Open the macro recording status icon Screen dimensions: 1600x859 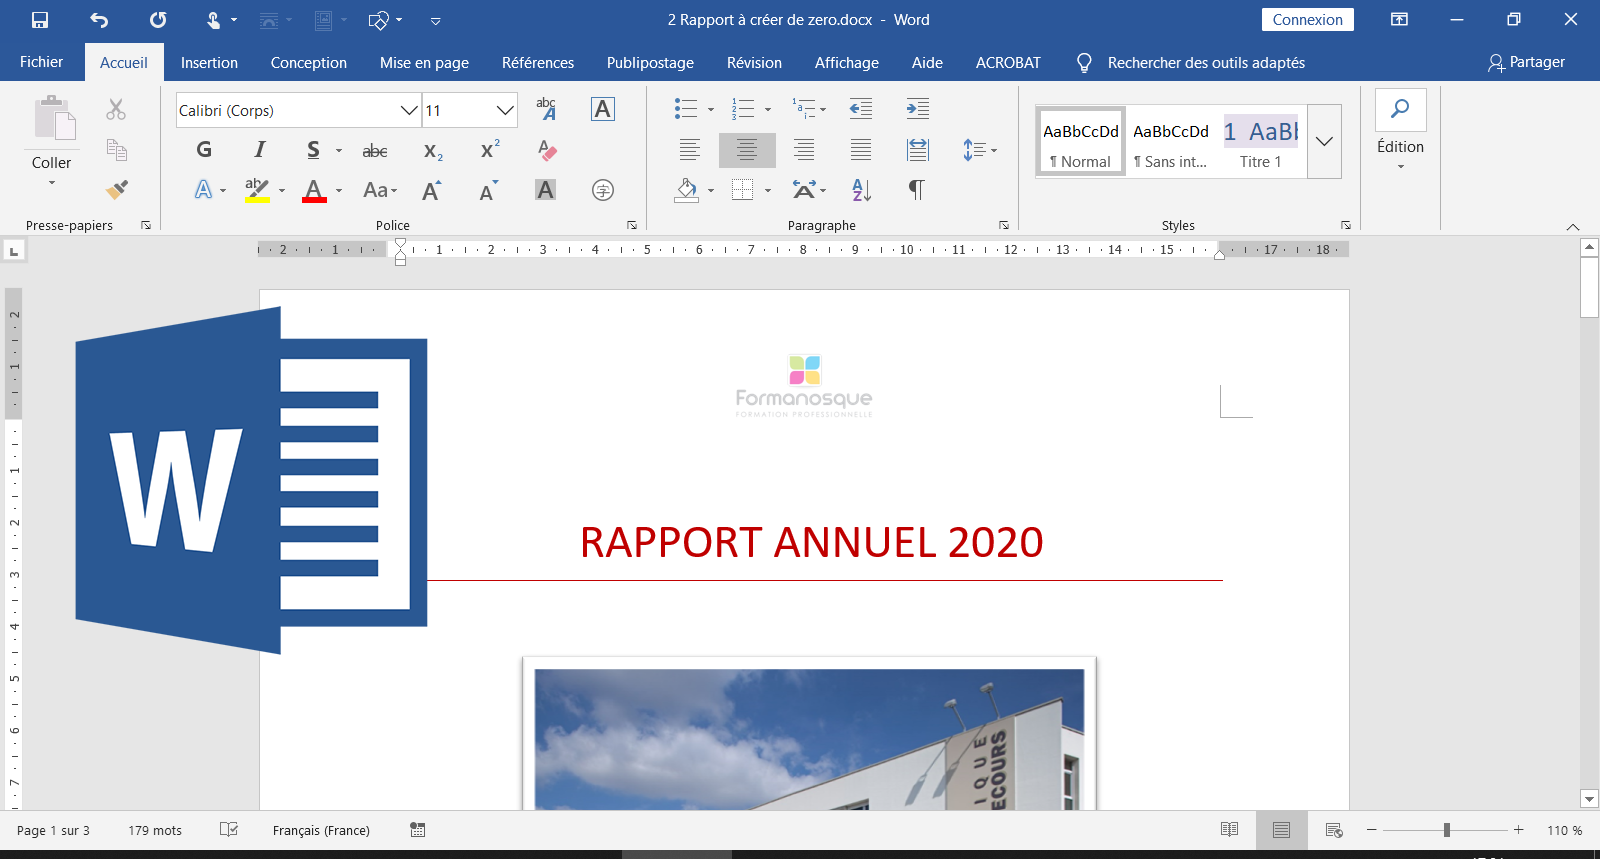418,830
